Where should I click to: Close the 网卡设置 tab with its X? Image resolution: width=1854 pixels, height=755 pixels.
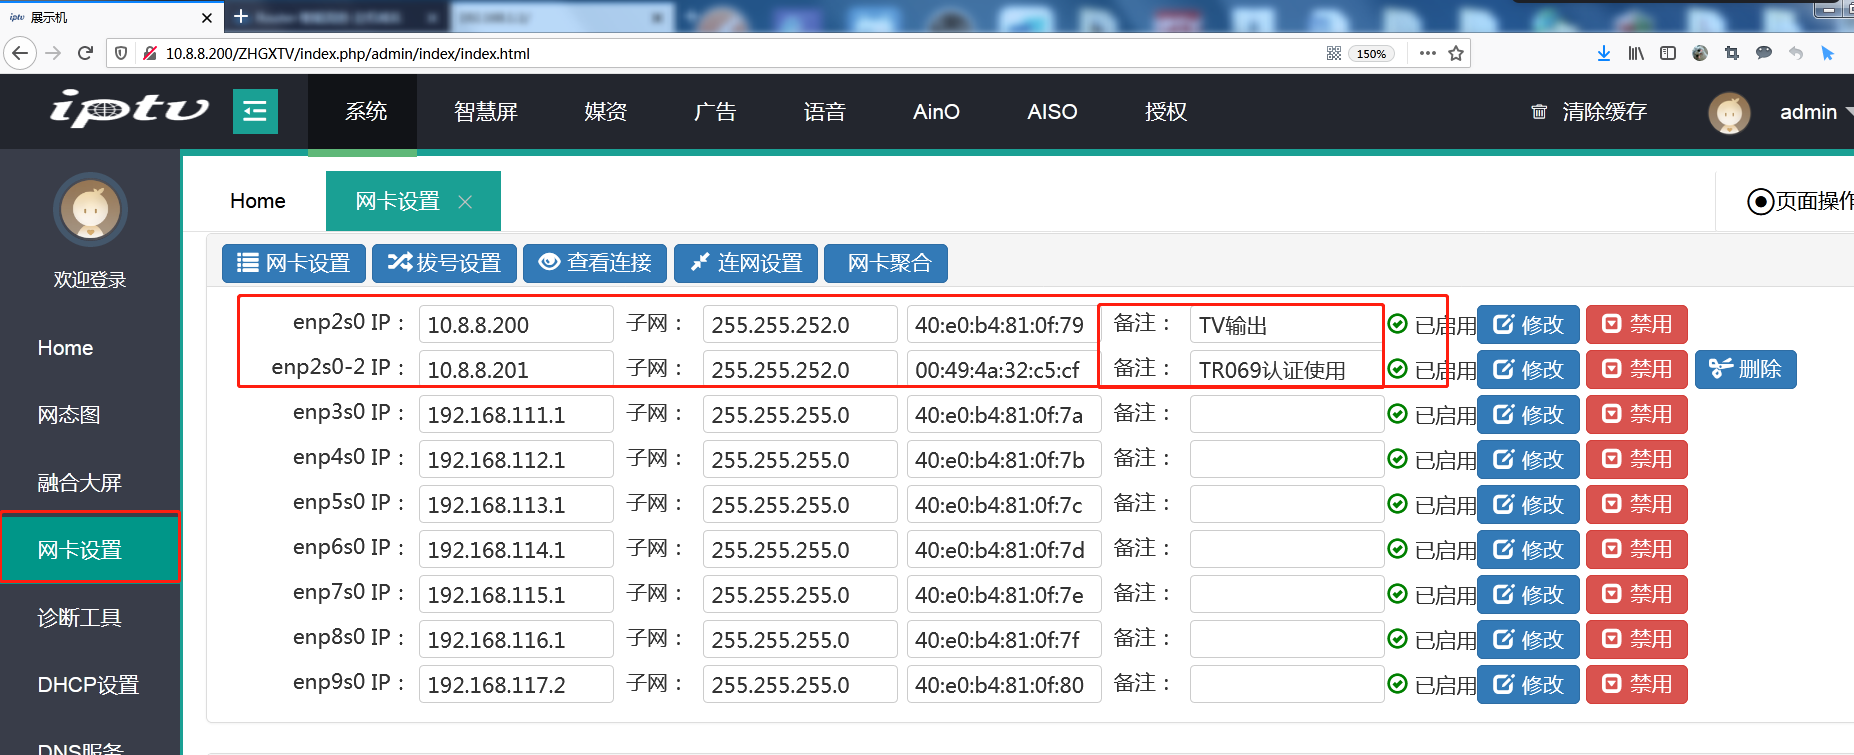[x=465, y=202]
